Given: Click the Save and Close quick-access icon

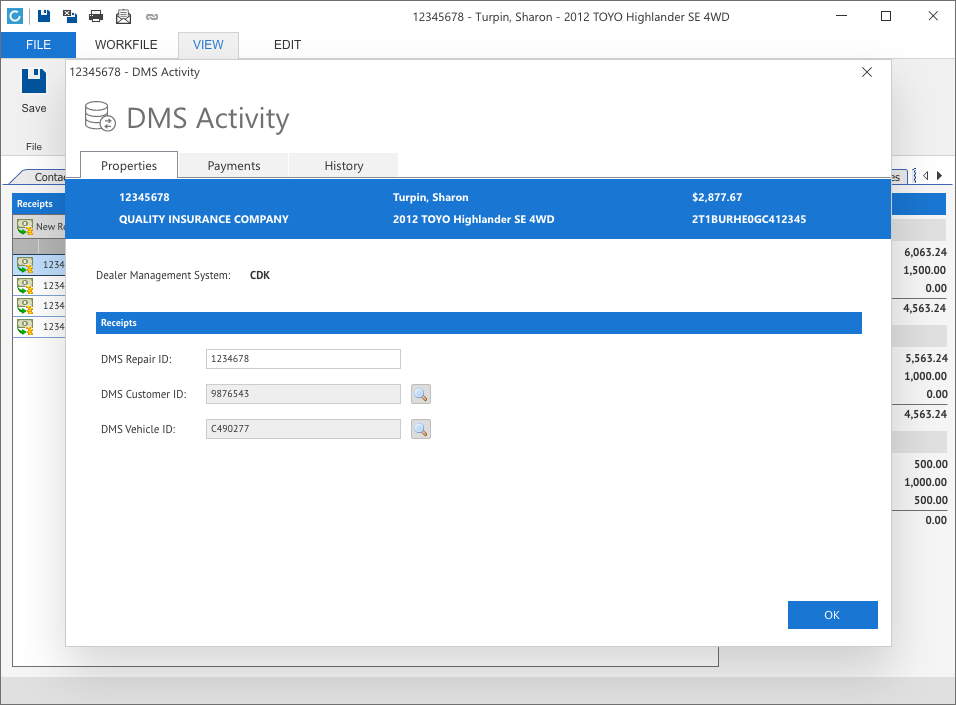Looking at the screenshot, I should pos(70,16).
